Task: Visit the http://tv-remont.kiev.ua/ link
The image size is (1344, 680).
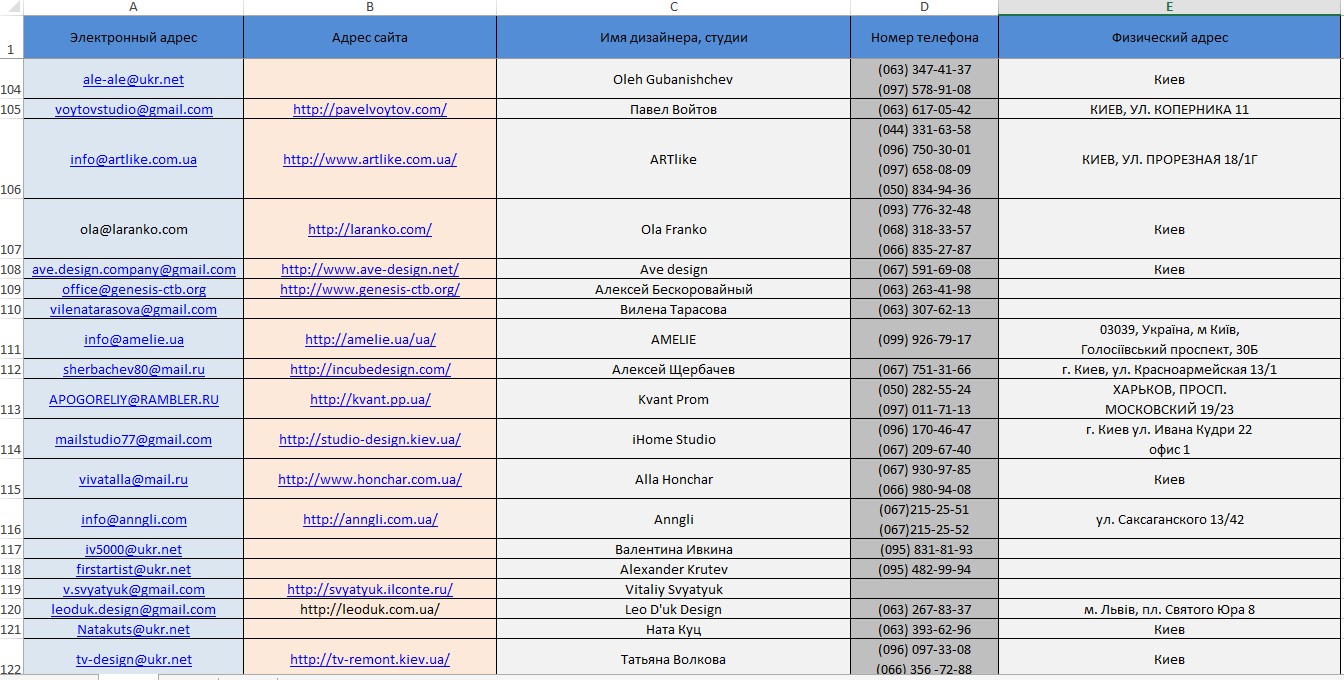Action: click(x=370, y=660)
